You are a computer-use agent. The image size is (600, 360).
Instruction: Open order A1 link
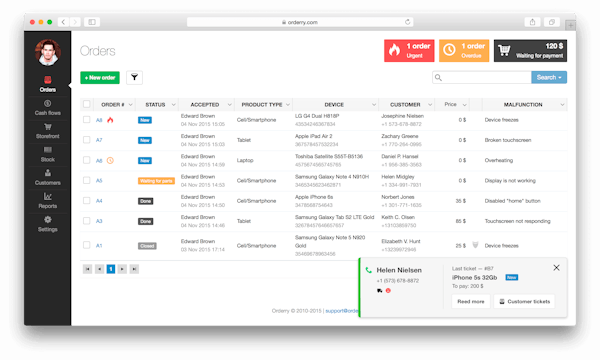99,246
